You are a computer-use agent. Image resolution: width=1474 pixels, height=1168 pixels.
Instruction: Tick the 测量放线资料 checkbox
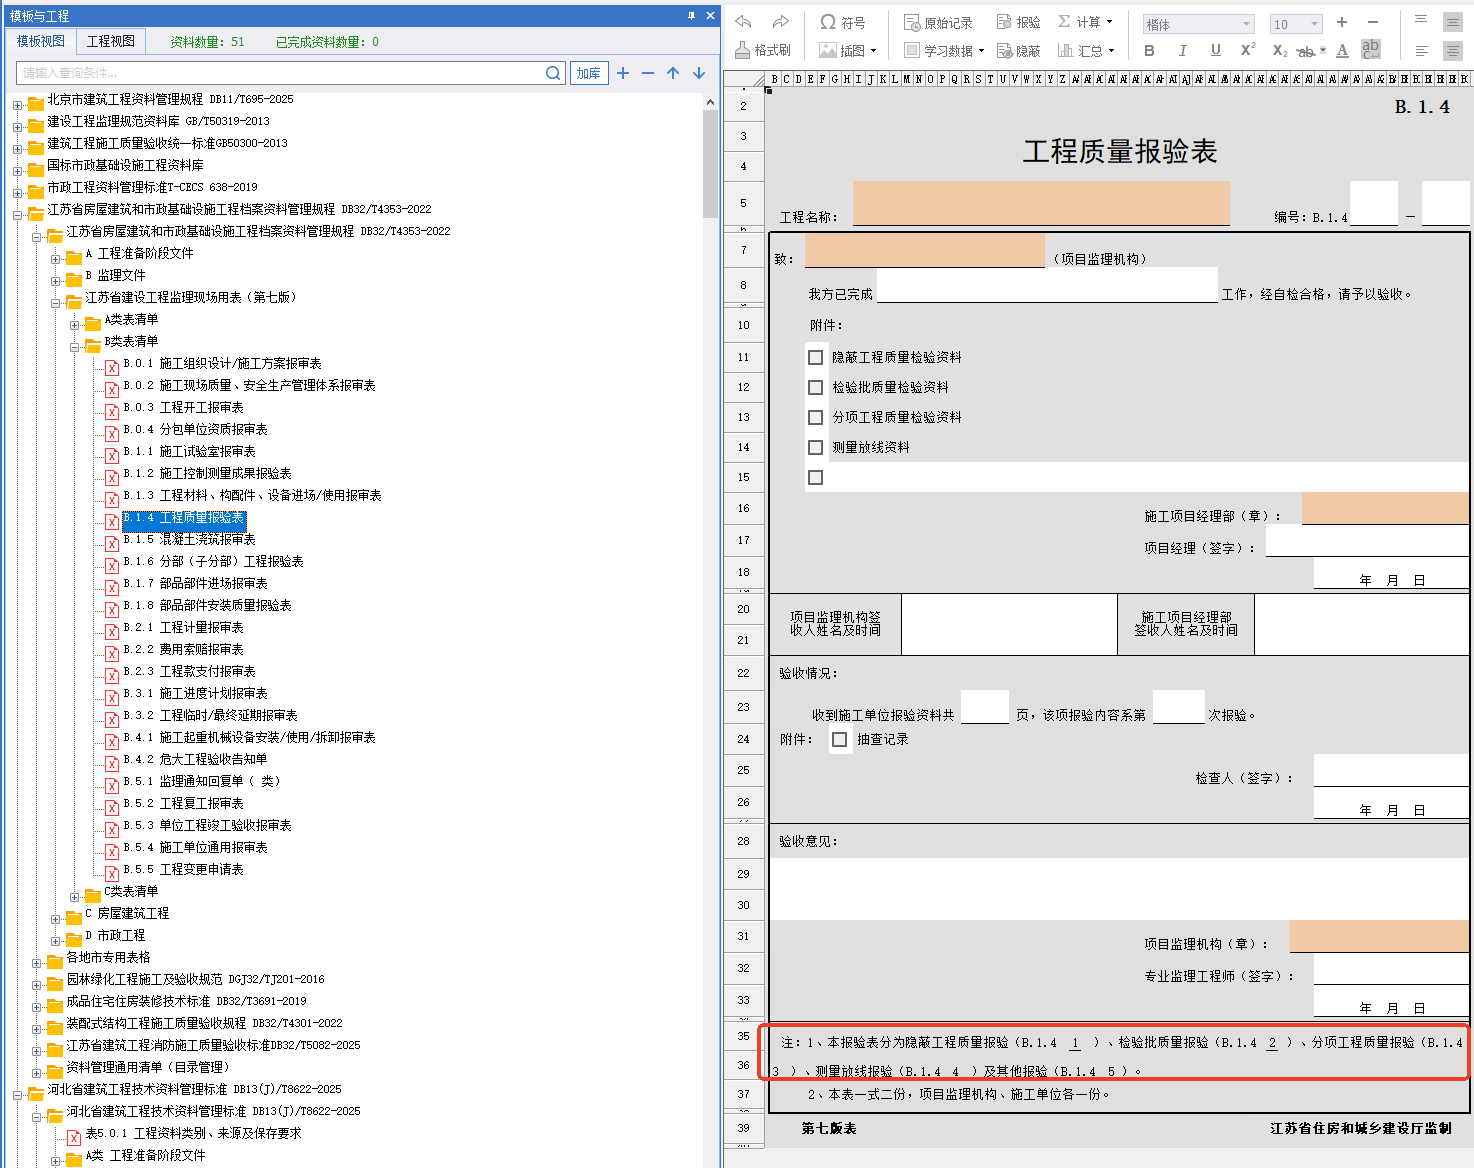(x=816, y=447)
